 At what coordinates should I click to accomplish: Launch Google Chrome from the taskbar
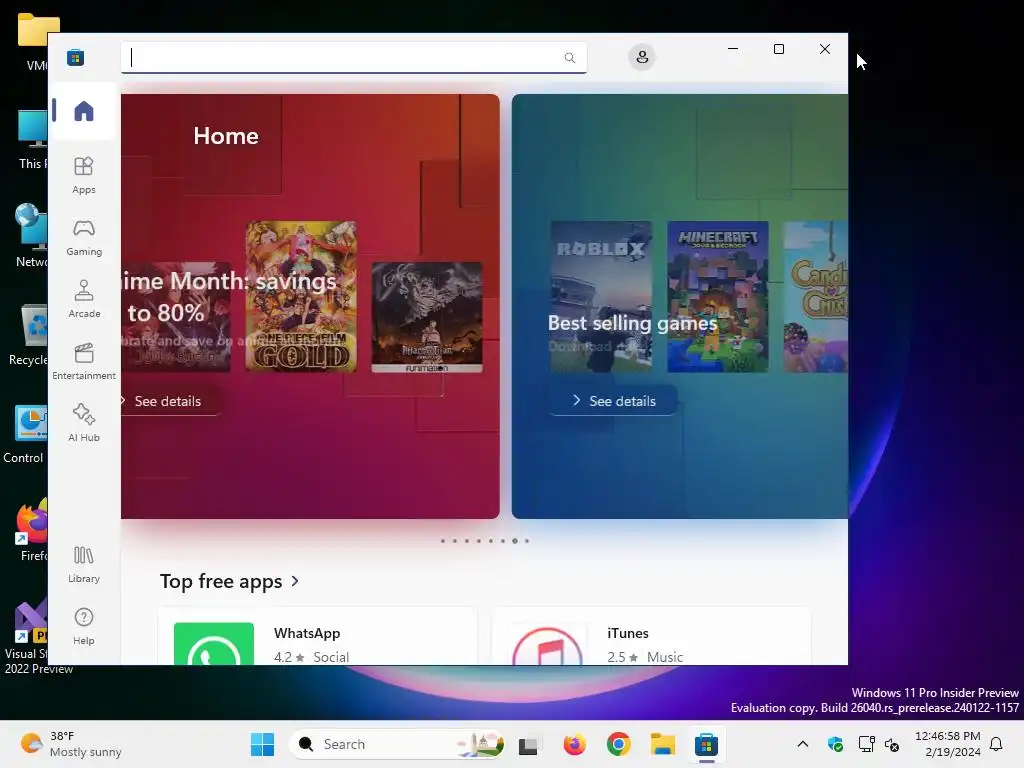[x=618, y=744]
